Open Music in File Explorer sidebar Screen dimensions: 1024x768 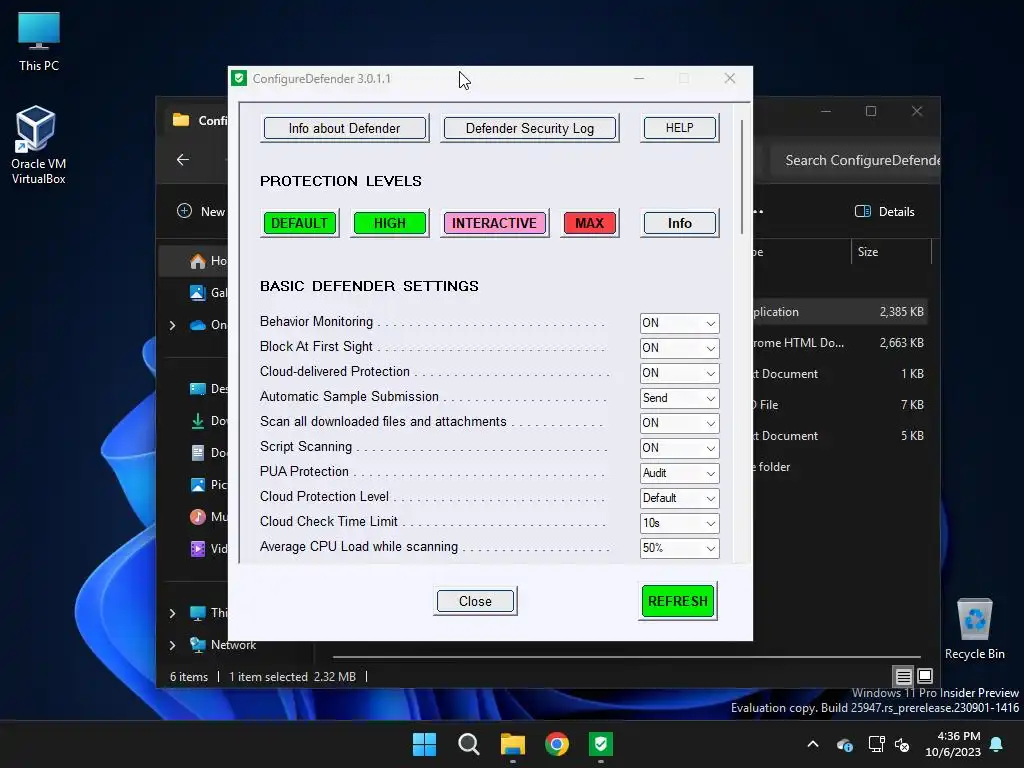click(208, 517)
